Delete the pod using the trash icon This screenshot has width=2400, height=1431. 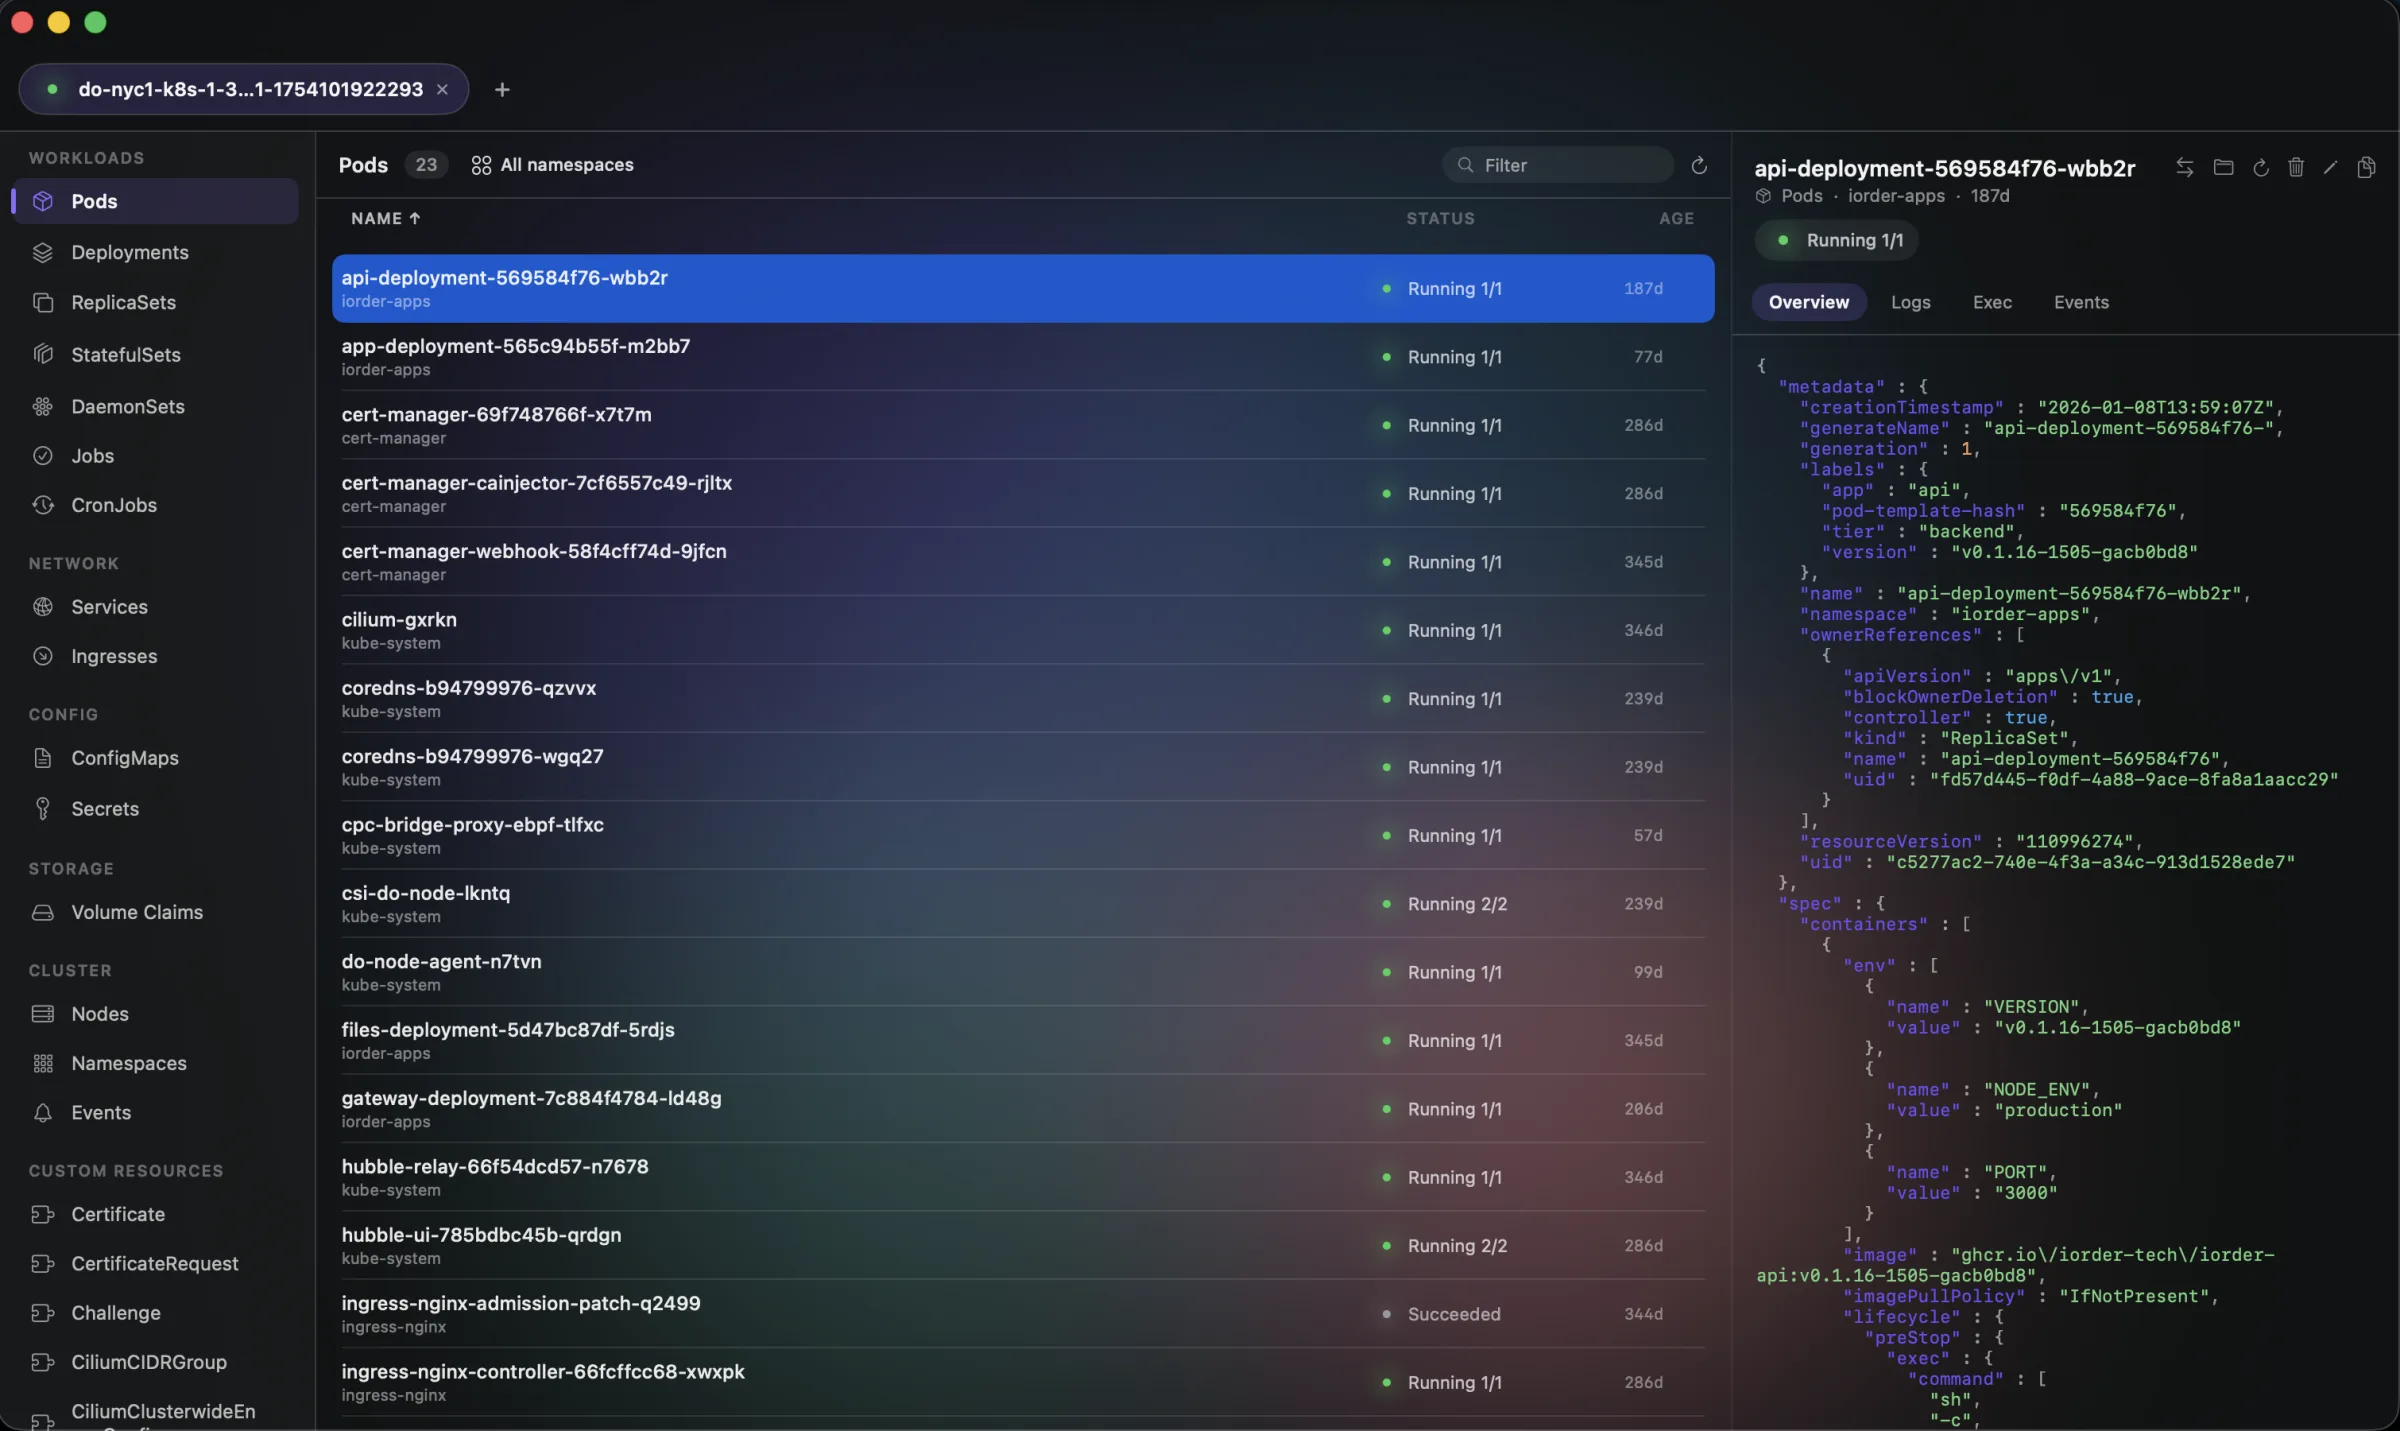[2296, 168]
